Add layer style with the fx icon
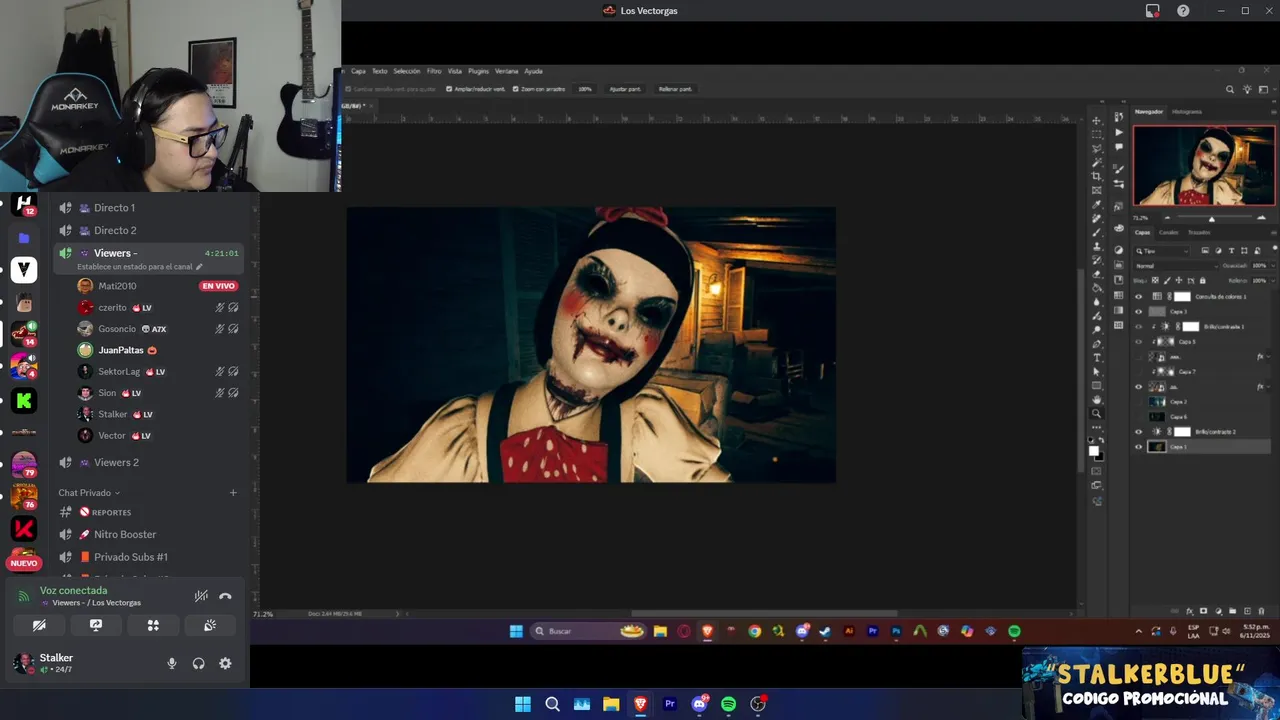The height and width of the screenshot is (720, 1280). coord(1189,611)
